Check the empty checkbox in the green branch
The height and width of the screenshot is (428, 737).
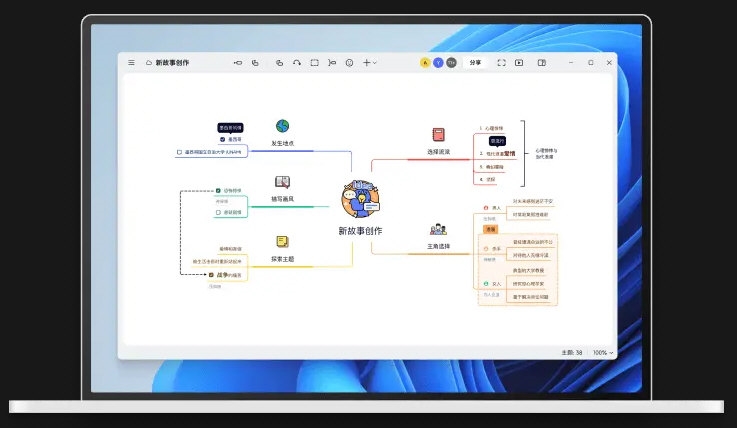tap(218, 212)
